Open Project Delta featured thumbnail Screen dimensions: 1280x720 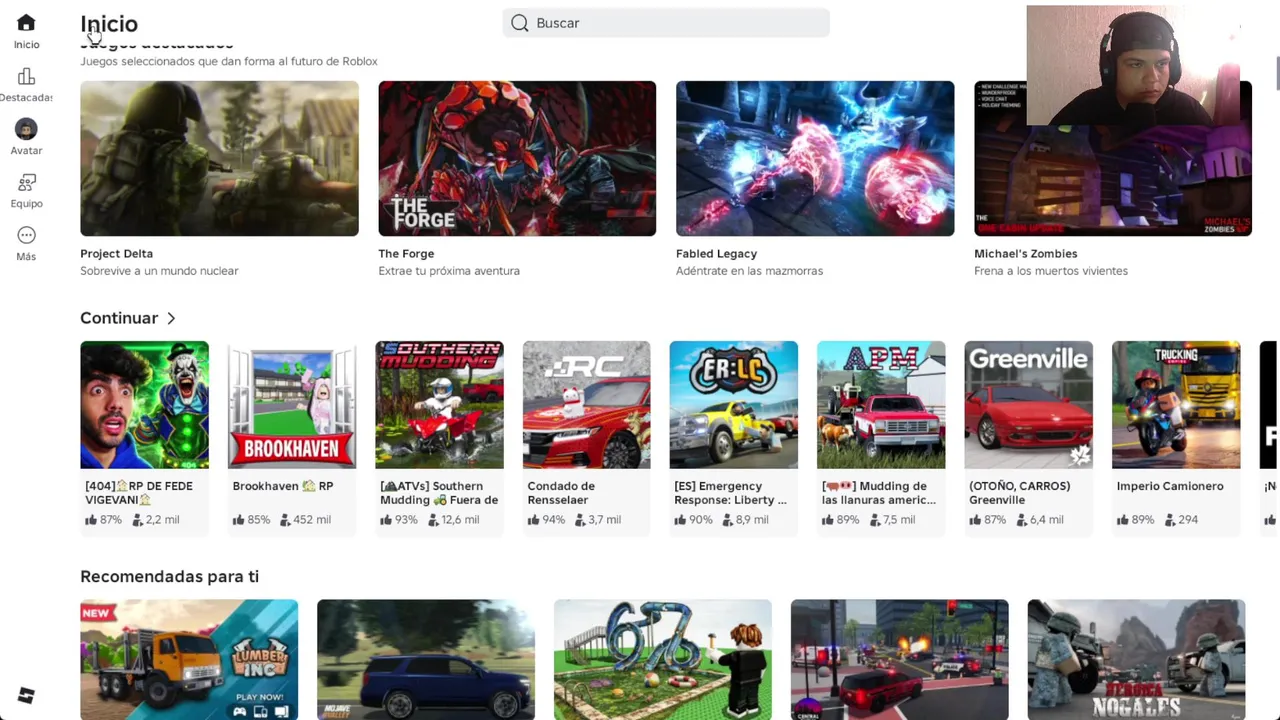[x=219, y=158]
